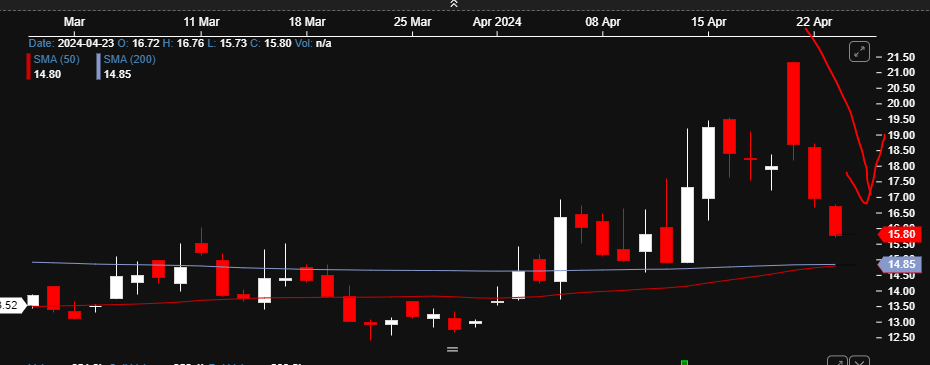Expand chart with fullscreen arrows icon
Screen dimensions: 930x365
click(860, 52)
